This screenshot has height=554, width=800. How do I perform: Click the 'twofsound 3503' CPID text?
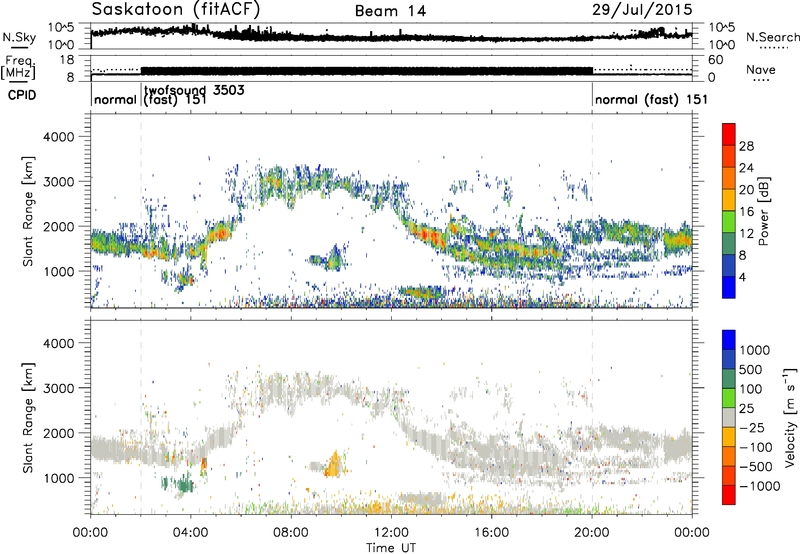pos(194,90)
